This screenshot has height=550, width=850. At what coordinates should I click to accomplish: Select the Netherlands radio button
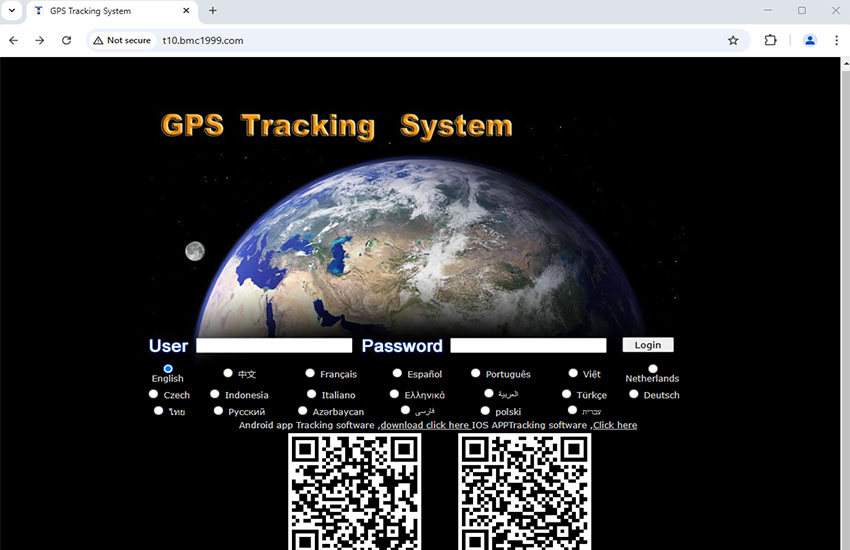(653, 368)
